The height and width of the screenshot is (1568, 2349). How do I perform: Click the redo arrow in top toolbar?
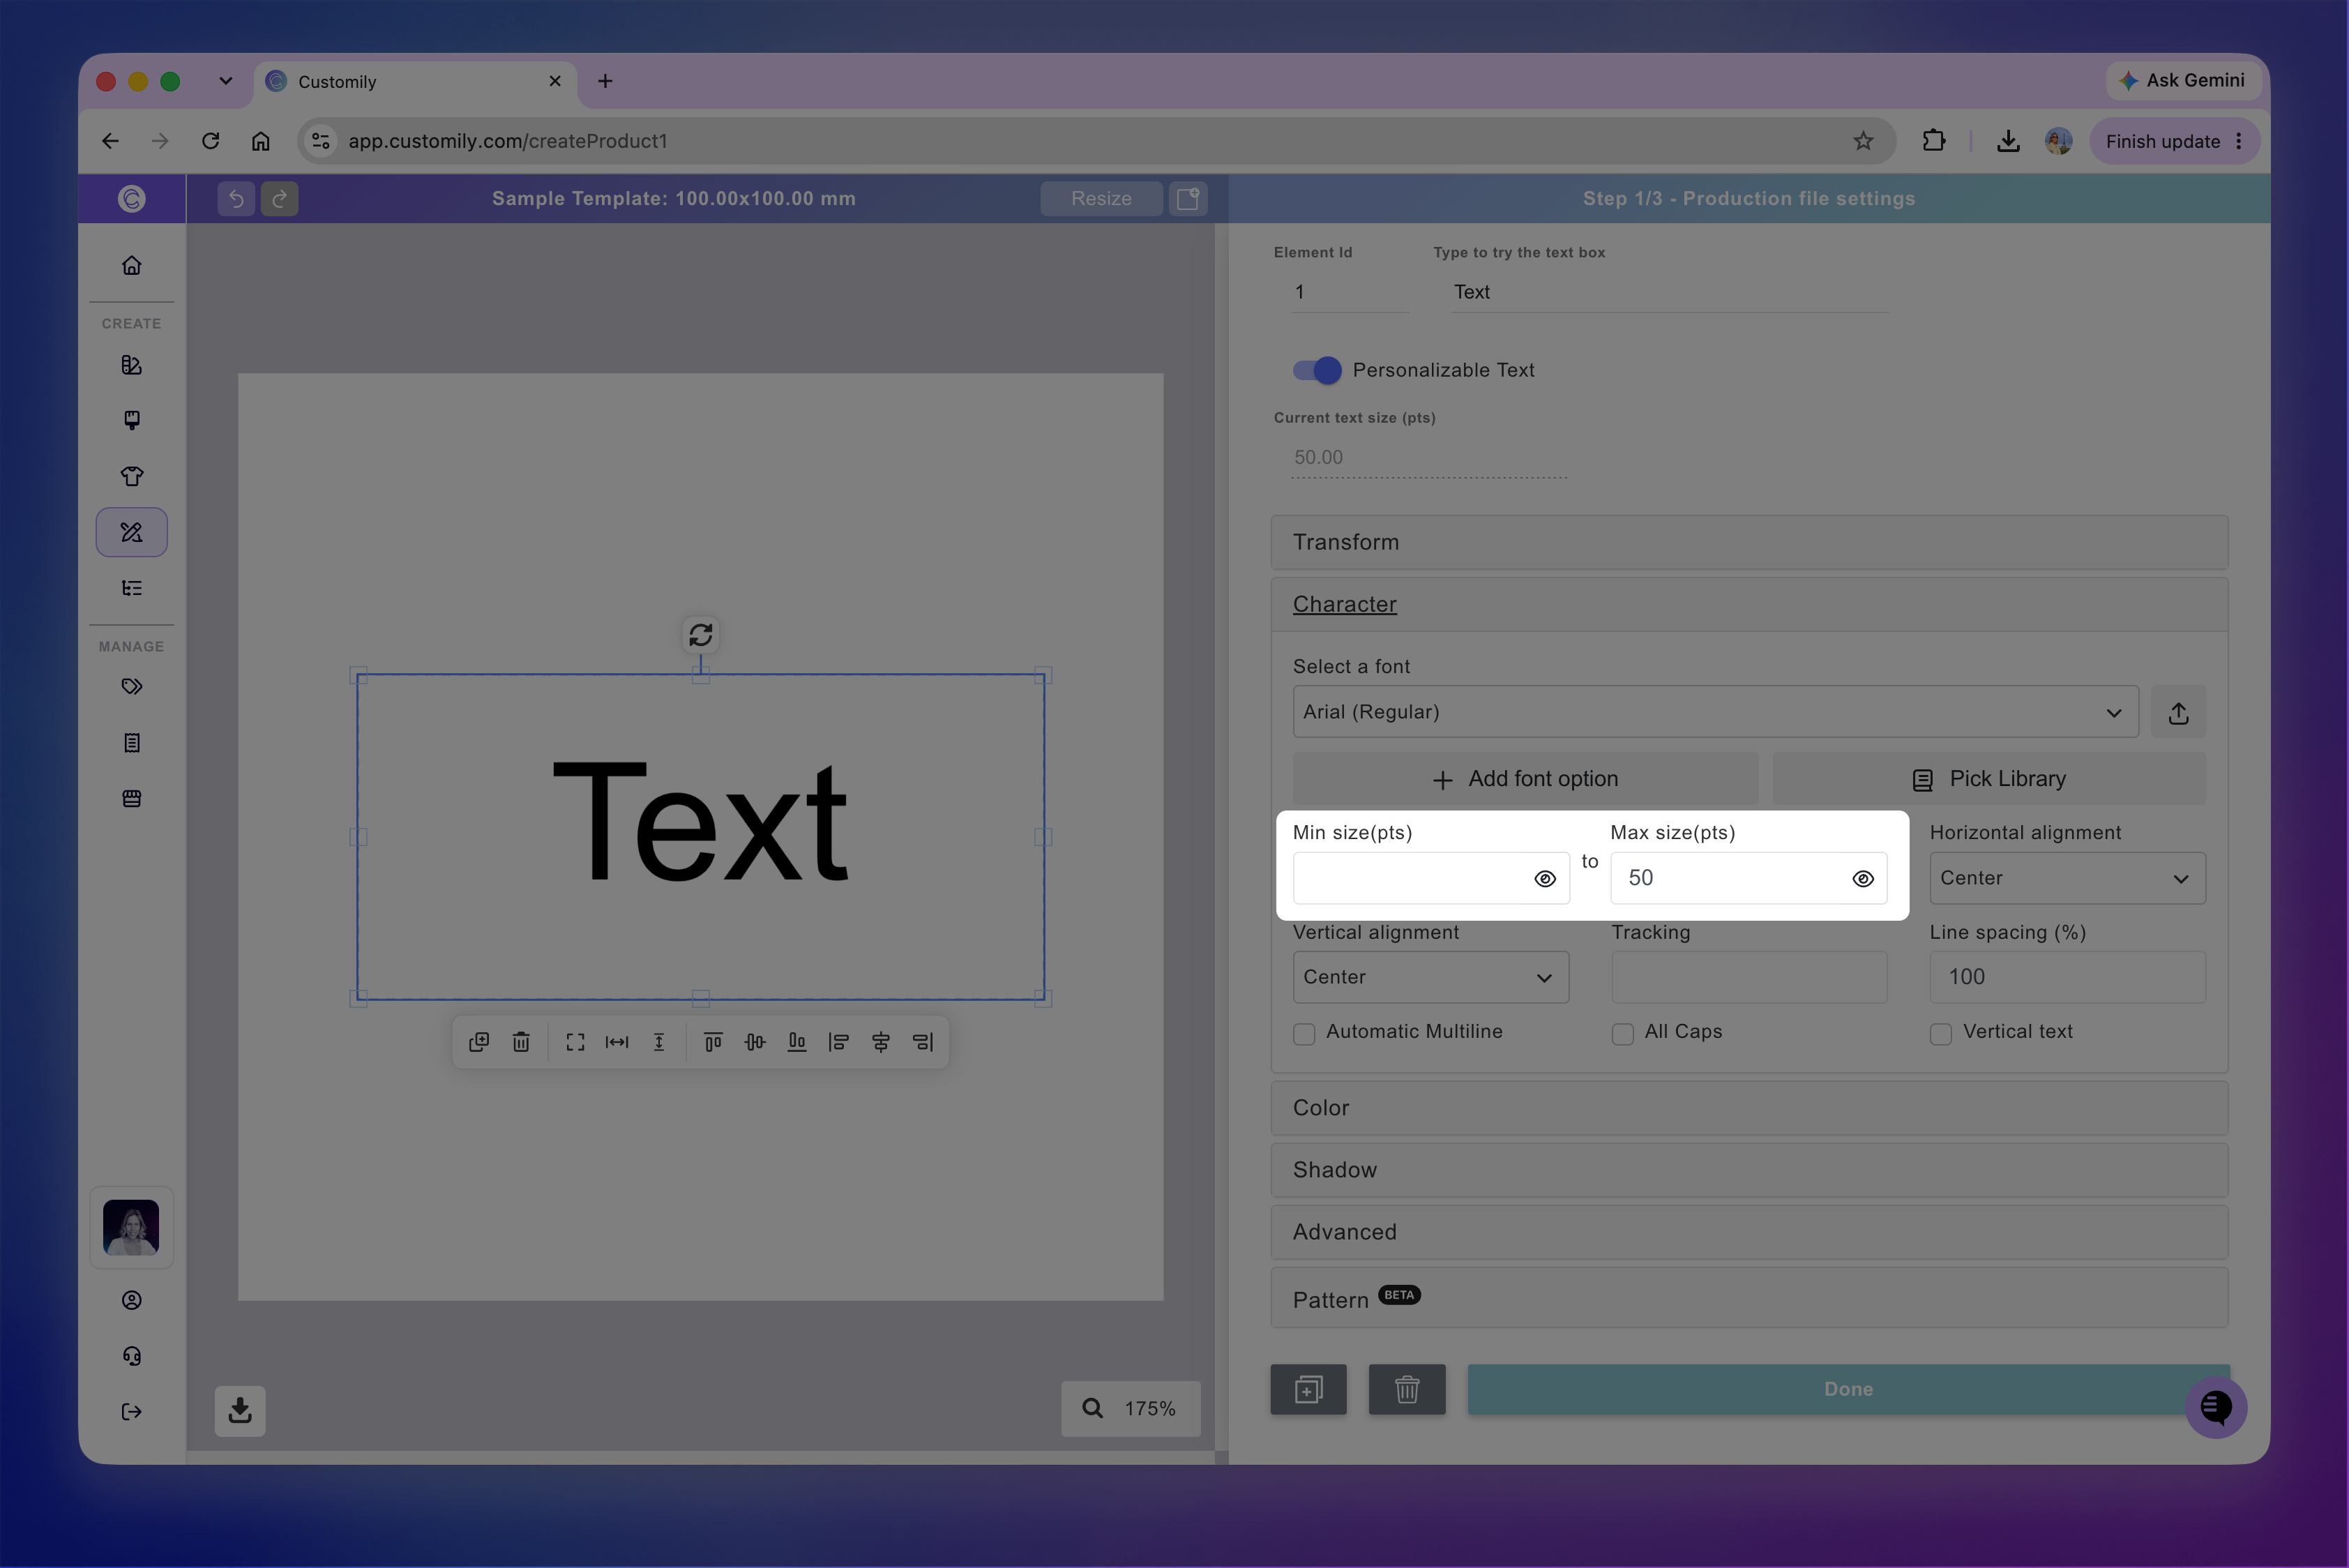click(280, 199)
